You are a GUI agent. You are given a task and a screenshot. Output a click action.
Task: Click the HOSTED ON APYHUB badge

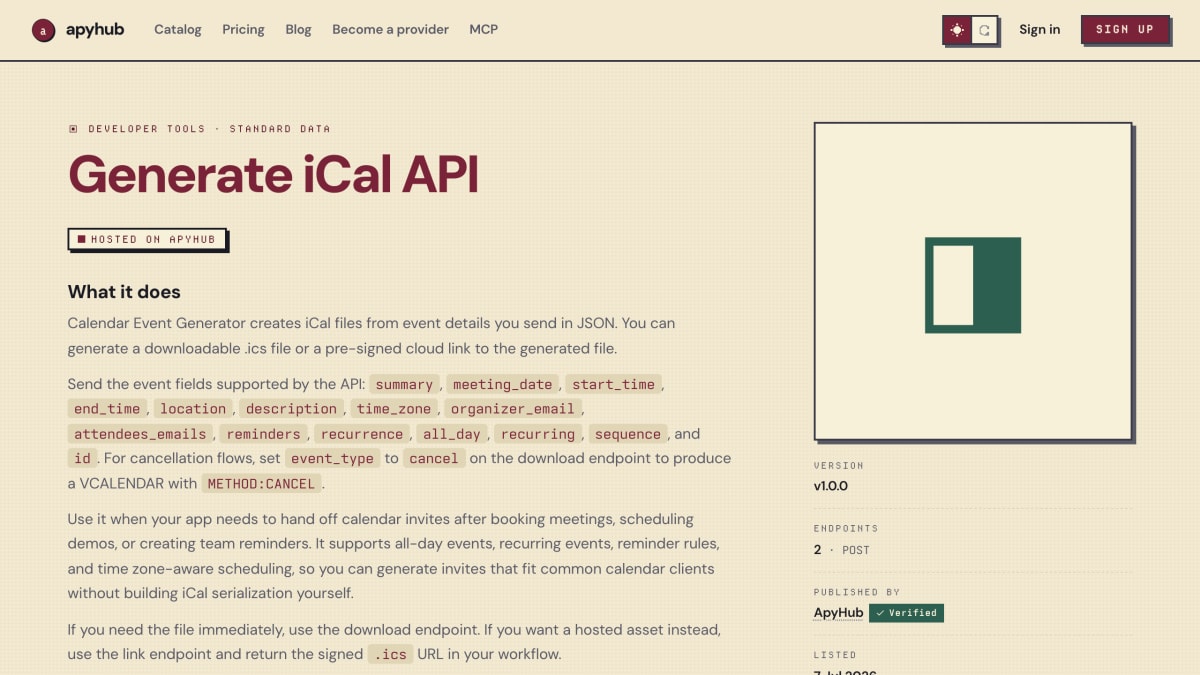147,239
